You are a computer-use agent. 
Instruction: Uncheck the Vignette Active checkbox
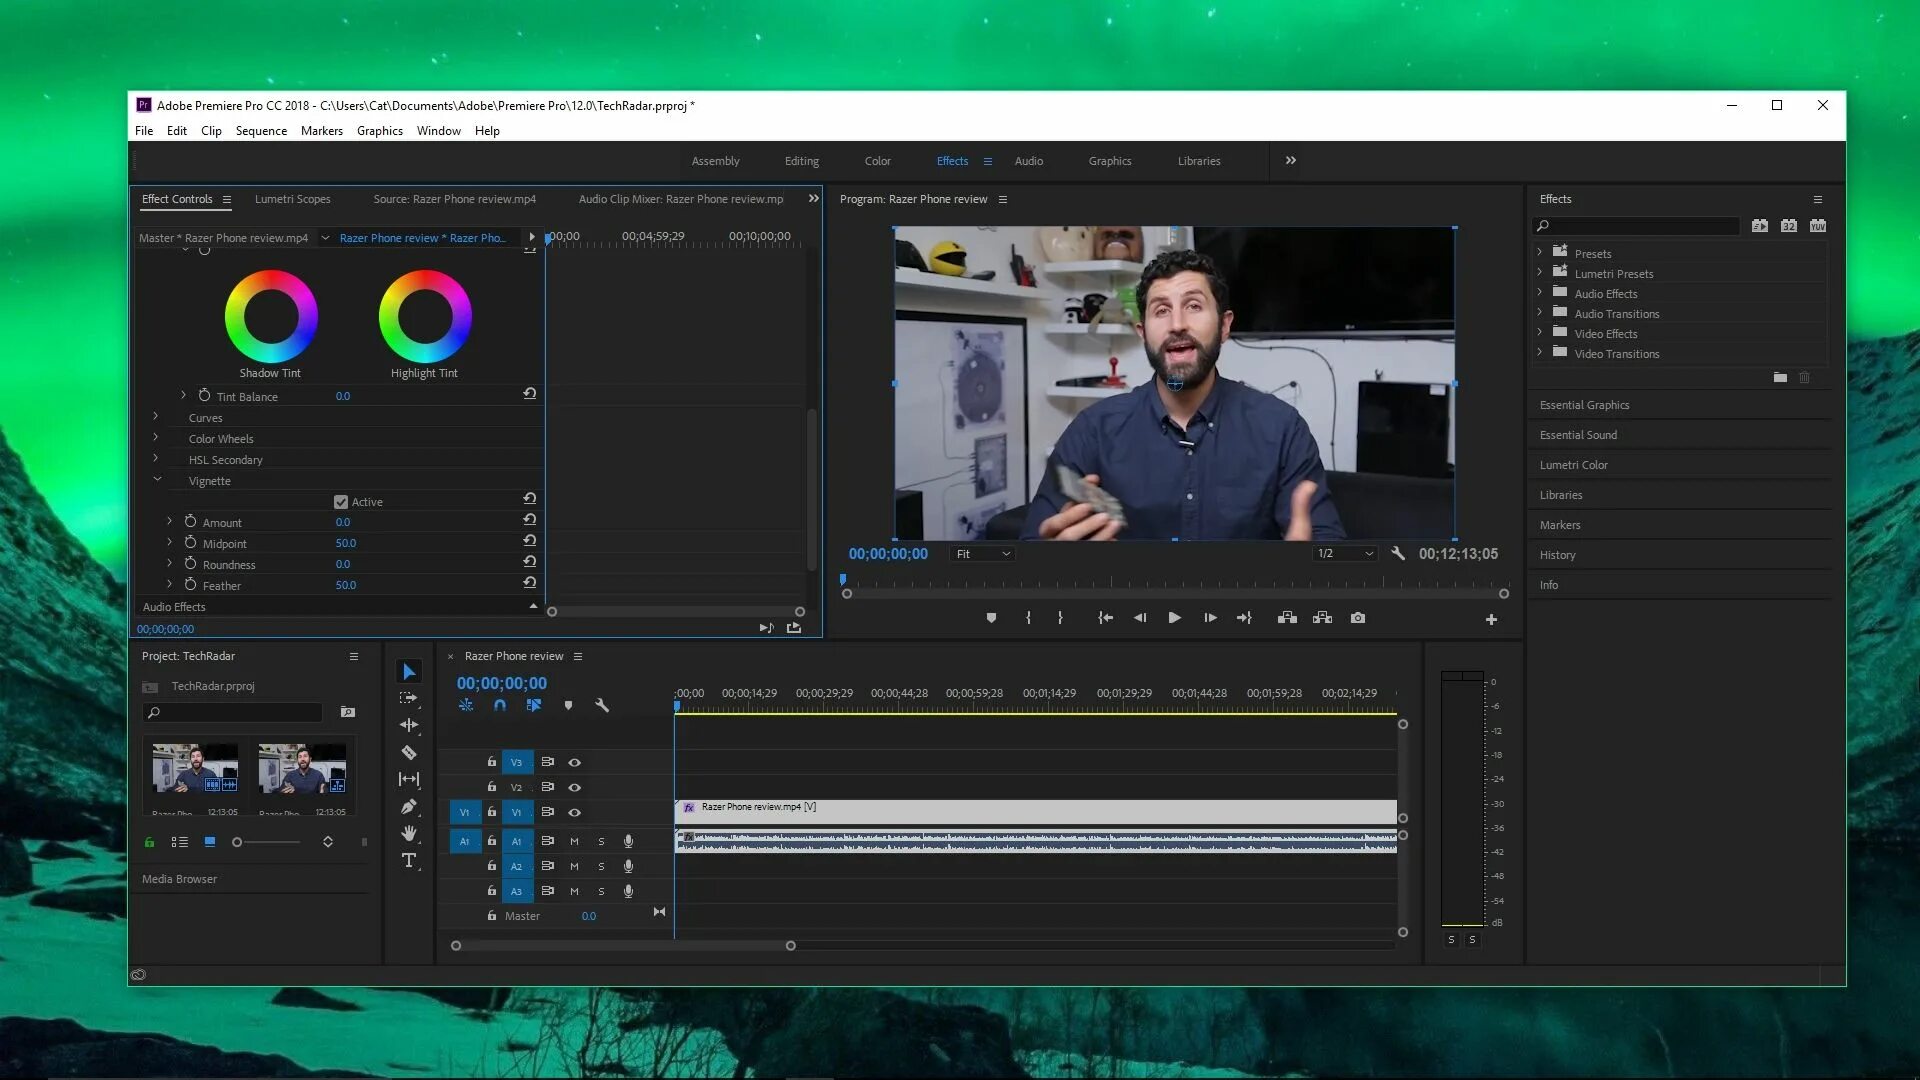pyautogui.click(x=341, y=502)
